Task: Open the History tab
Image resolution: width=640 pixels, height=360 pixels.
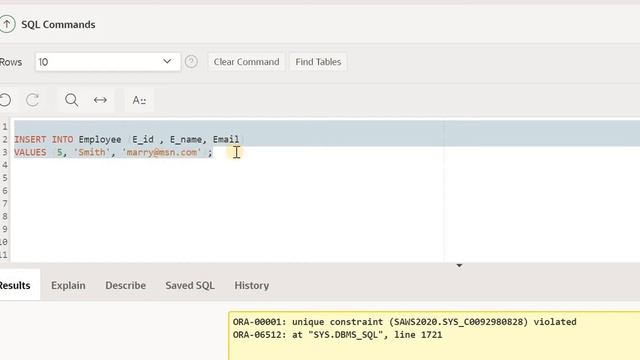Action: pos(251,285)
